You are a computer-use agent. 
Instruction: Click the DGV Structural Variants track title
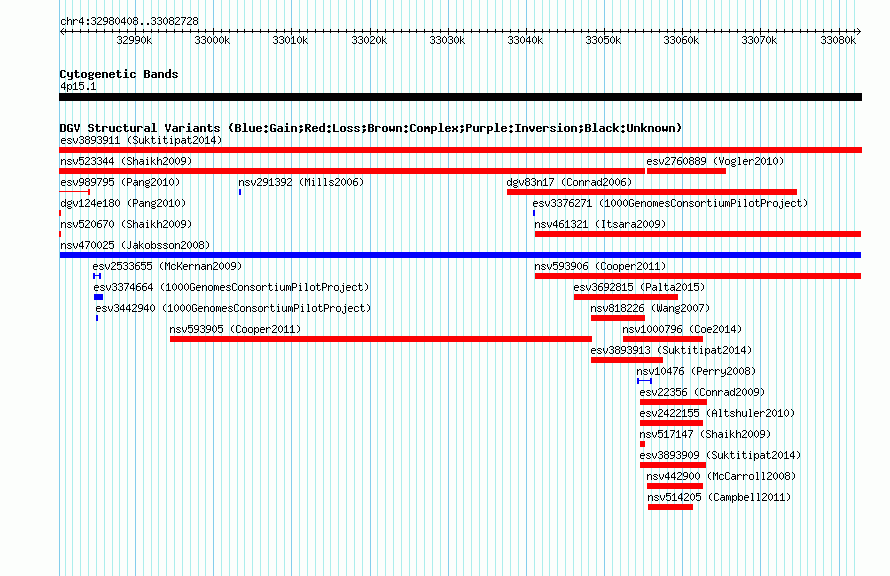pos(371,128)
